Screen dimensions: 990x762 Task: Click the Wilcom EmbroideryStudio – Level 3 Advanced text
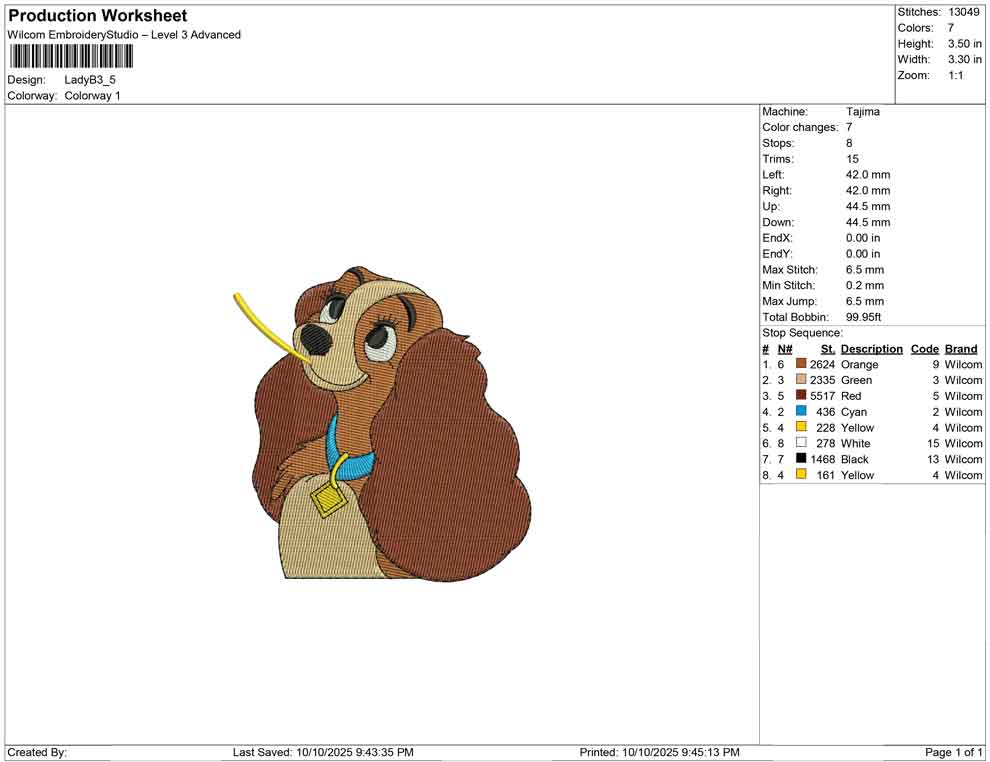click(124, 35)
